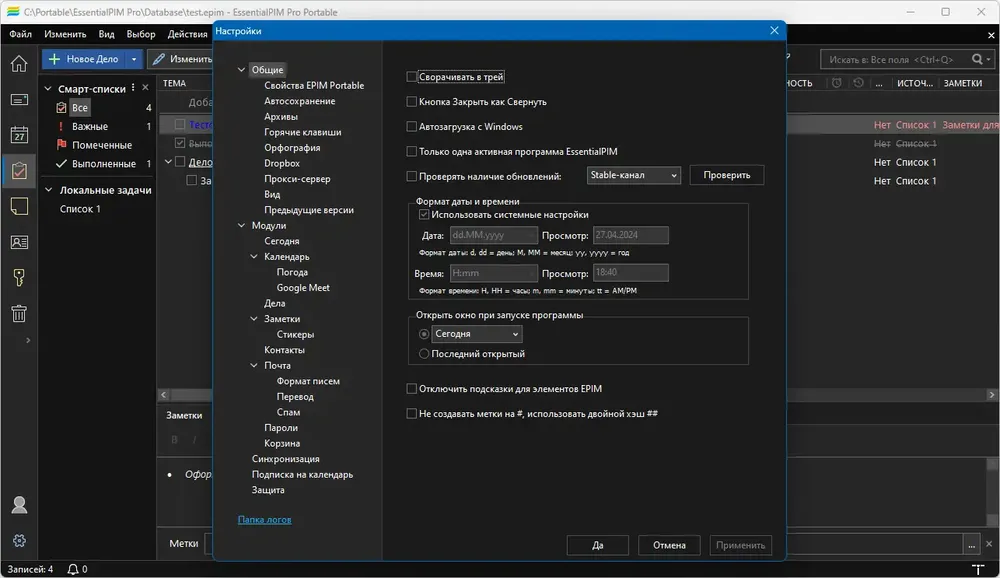Open the Сегодня startup window dropdown
The height and width of the screenshot is (578, 1000).
476,334
